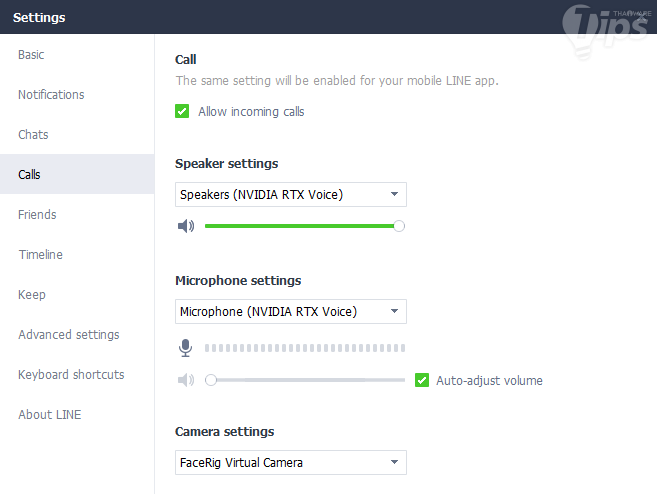This screenshot has height=494, width=657.
Task: Click the Speaker settings heading
Action: (227, 163)
